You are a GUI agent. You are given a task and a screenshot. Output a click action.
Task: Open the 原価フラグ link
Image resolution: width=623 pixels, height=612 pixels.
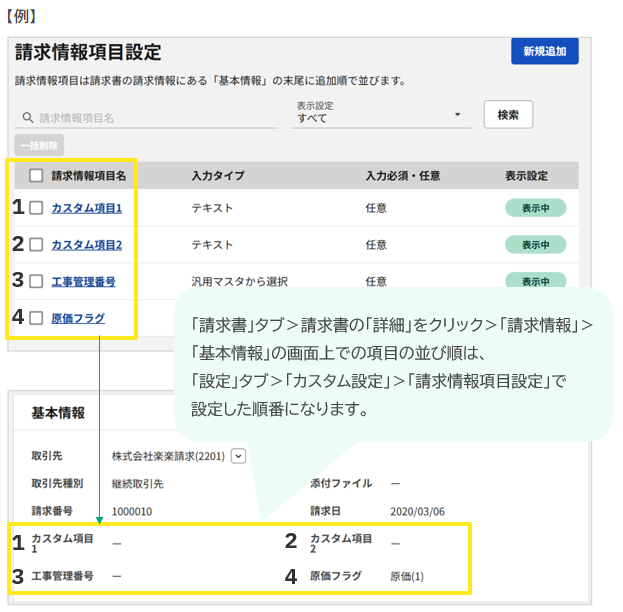pos(78,318)
